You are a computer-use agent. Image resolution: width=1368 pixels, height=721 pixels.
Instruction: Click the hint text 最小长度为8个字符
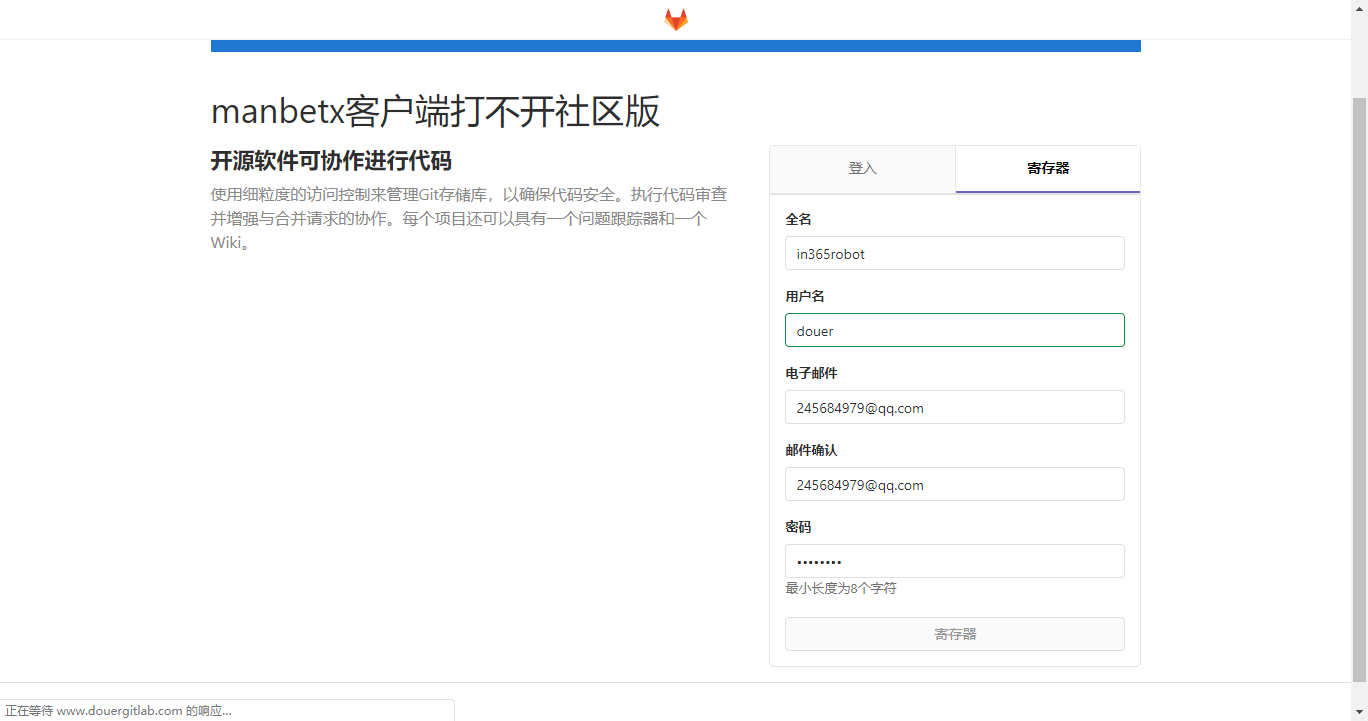[841, 589]
